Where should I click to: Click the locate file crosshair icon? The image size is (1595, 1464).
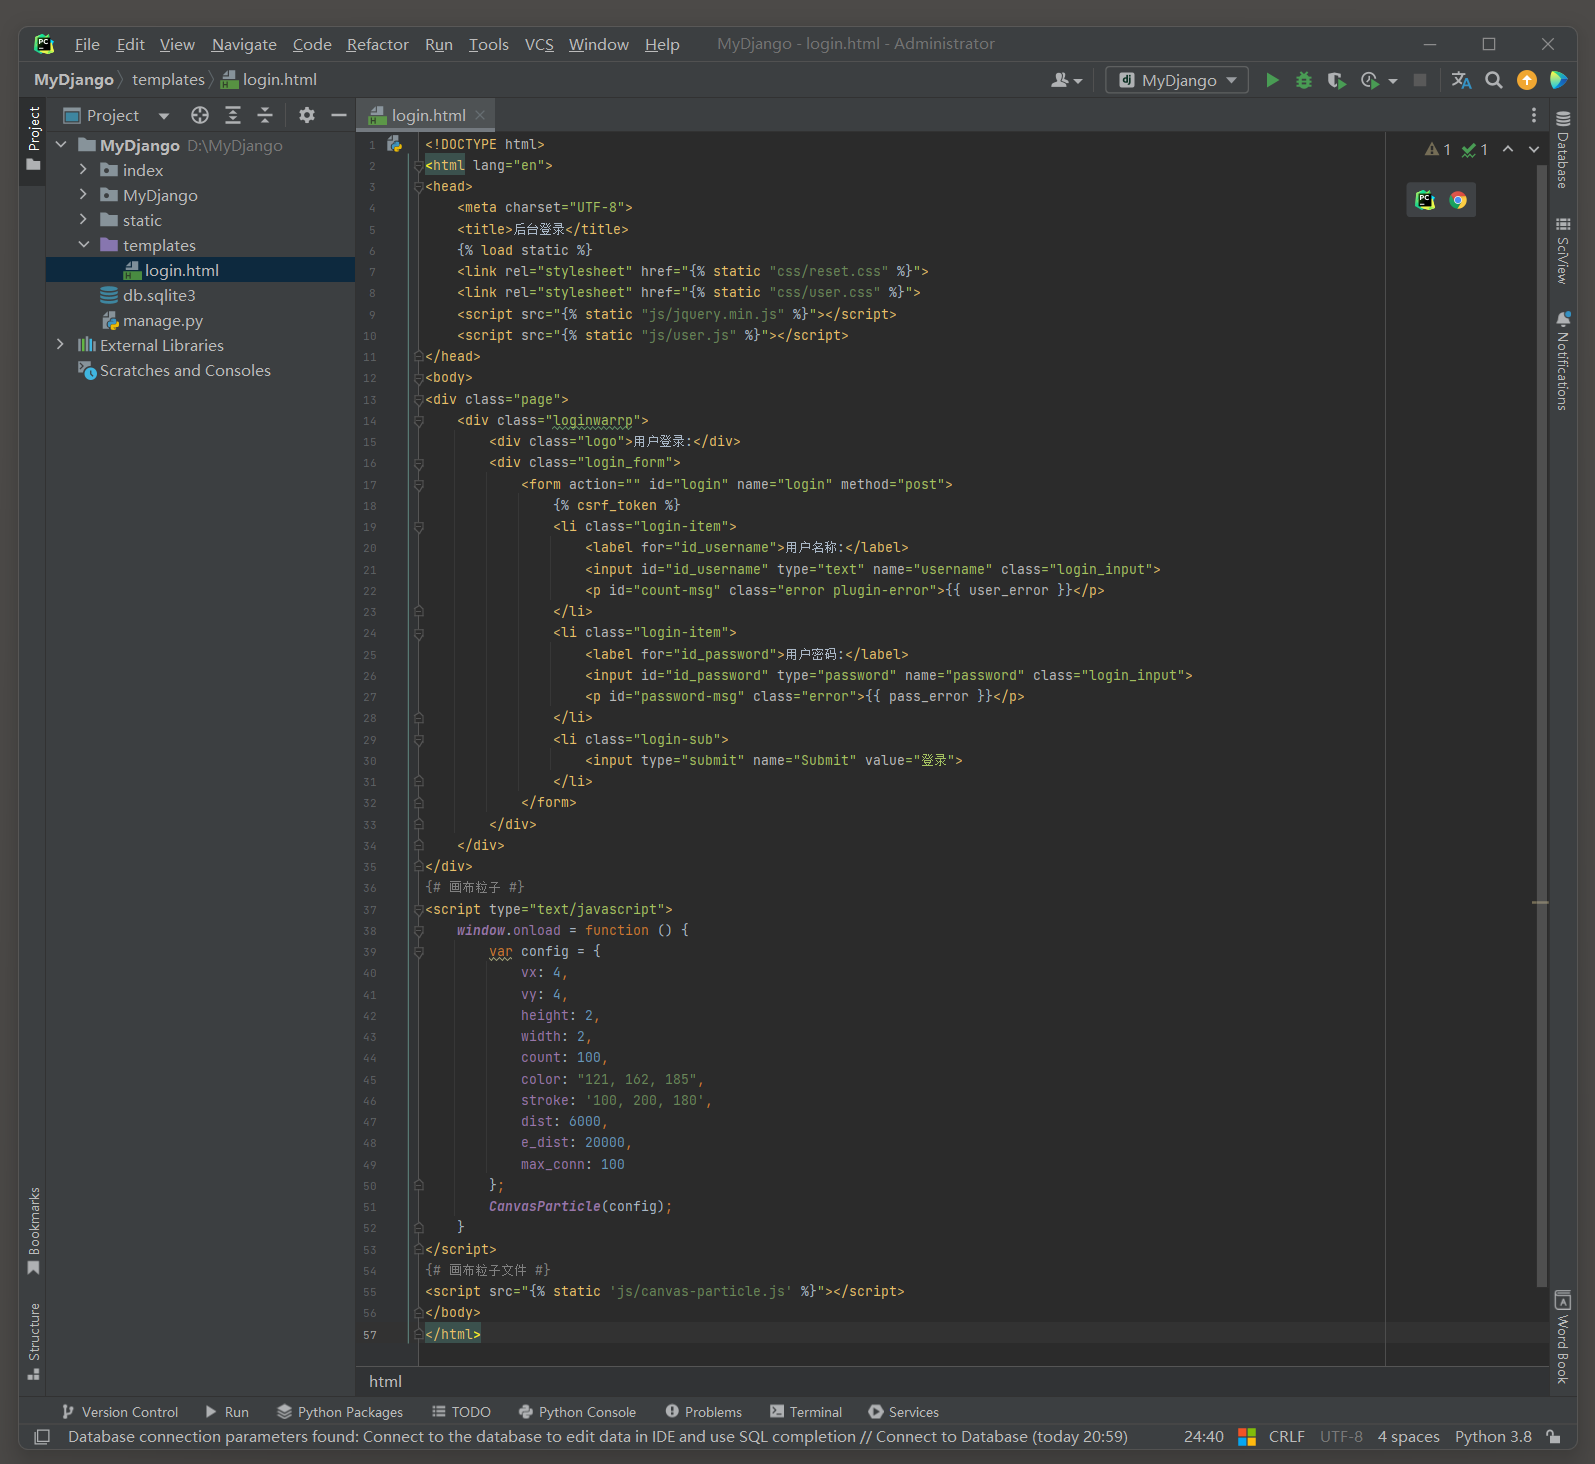(200, 115)
